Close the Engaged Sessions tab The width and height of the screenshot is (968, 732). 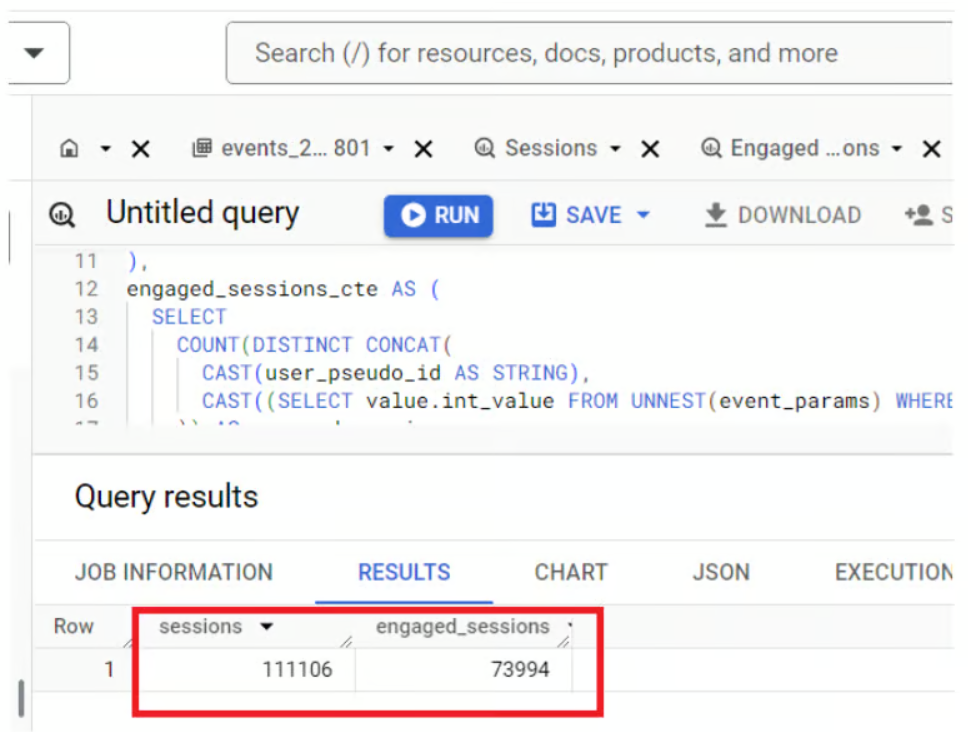point(932,148)
